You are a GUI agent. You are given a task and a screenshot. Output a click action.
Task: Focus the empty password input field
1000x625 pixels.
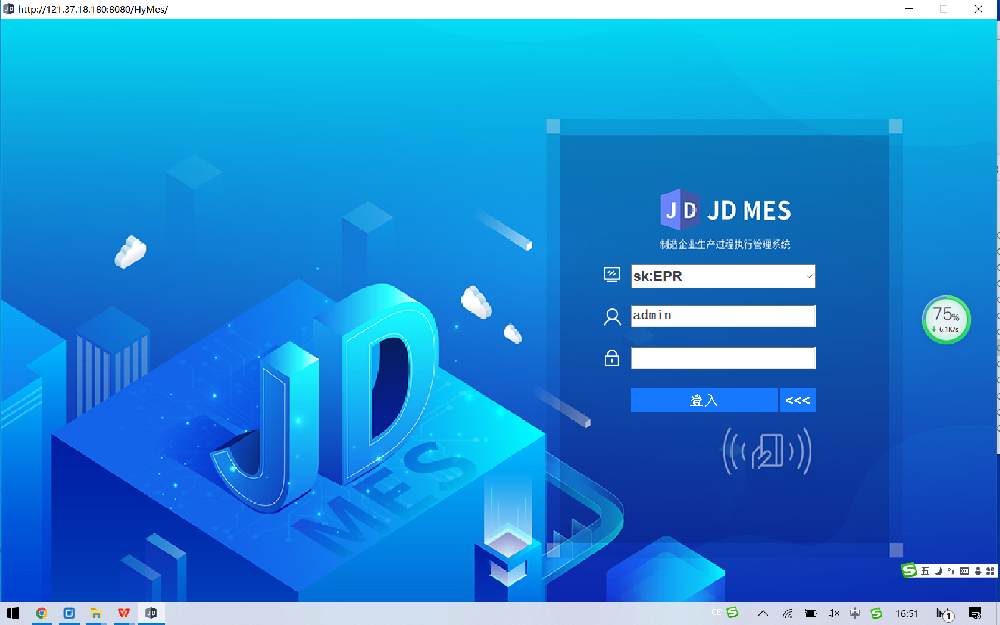[723, 358]
